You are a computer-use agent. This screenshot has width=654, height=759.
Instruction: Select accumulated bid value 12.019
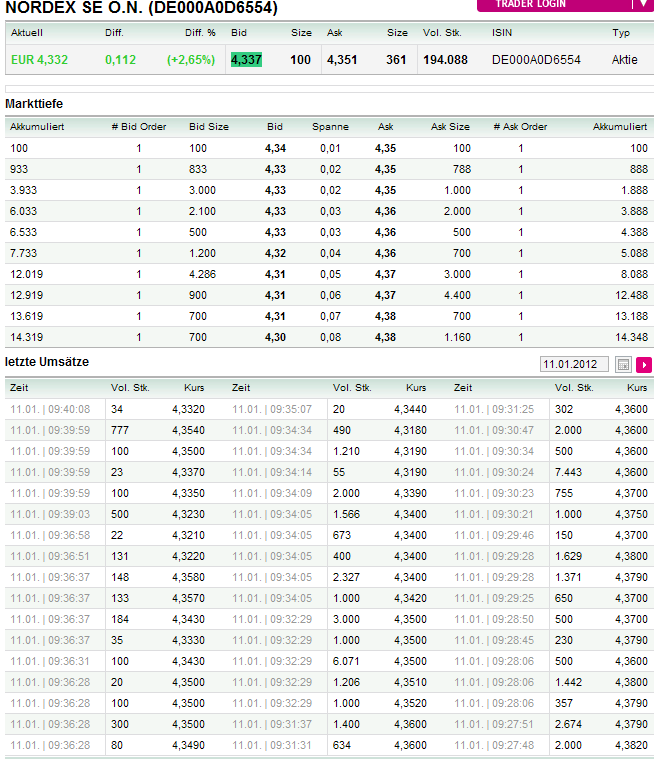click(27, 274)
